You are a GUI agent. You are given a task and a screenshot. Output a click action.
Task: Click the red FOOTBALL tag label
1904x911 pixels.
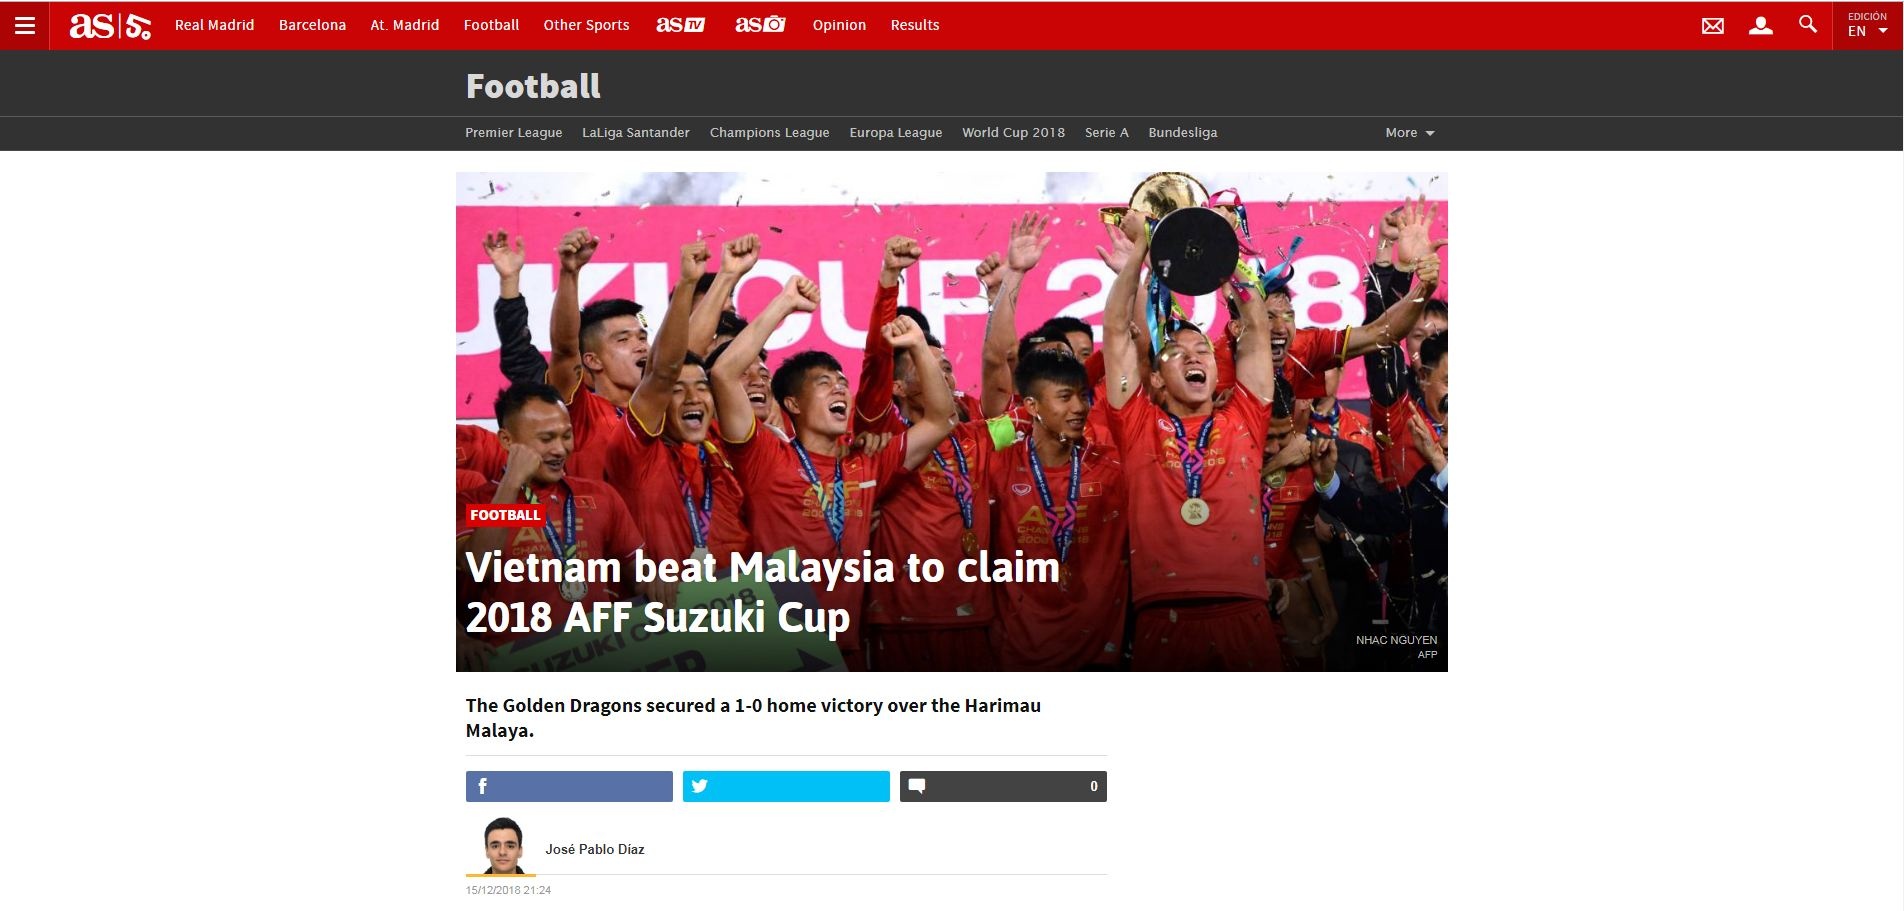pos(505,515)
